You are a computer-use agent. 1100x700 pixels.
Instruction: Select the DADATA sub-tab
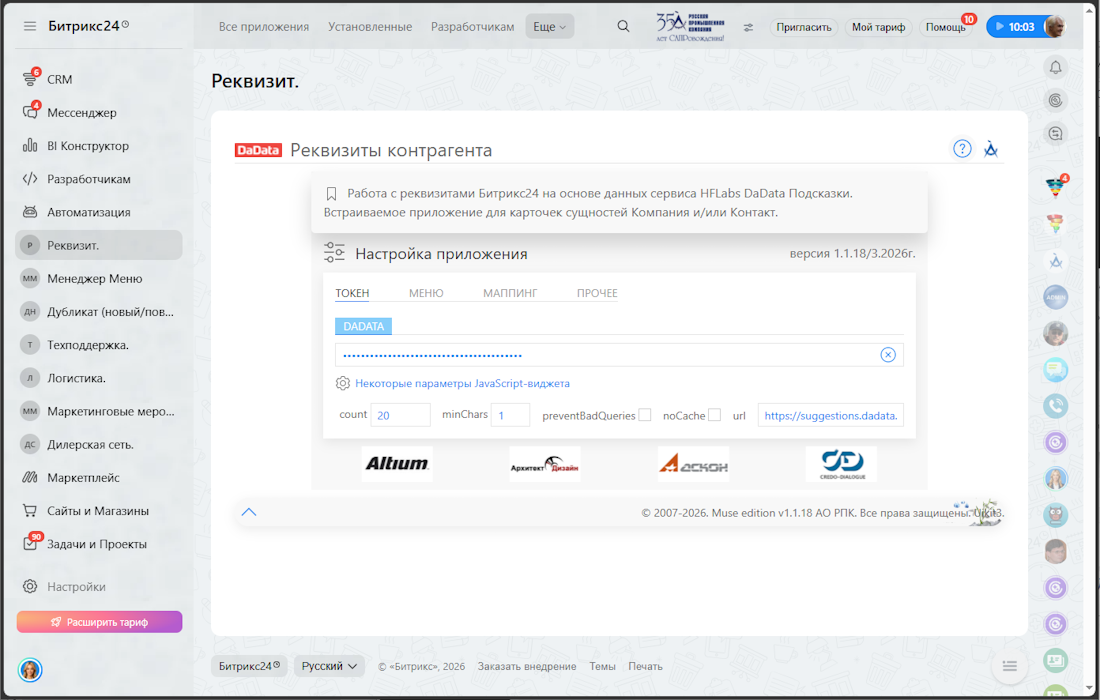(x=363, y=326)
